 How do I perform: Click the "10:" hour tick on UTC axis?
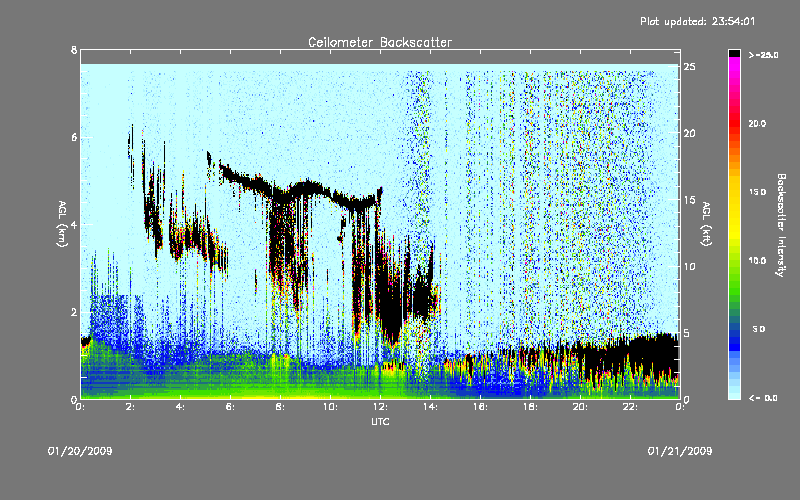[331, 407]
